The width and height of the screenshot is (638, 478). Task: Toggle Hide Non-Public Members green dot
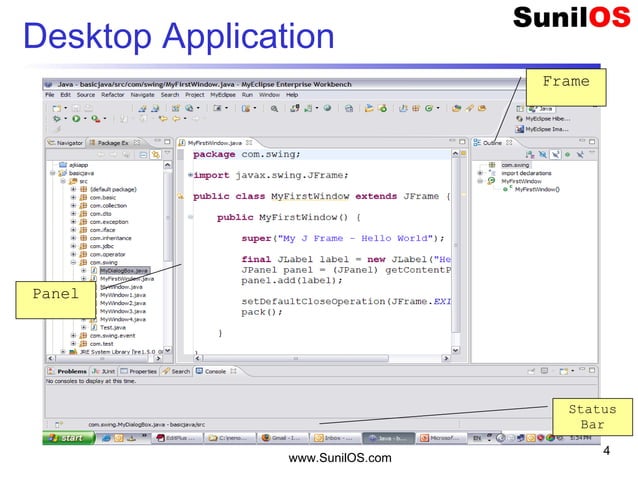coord(568,155)
